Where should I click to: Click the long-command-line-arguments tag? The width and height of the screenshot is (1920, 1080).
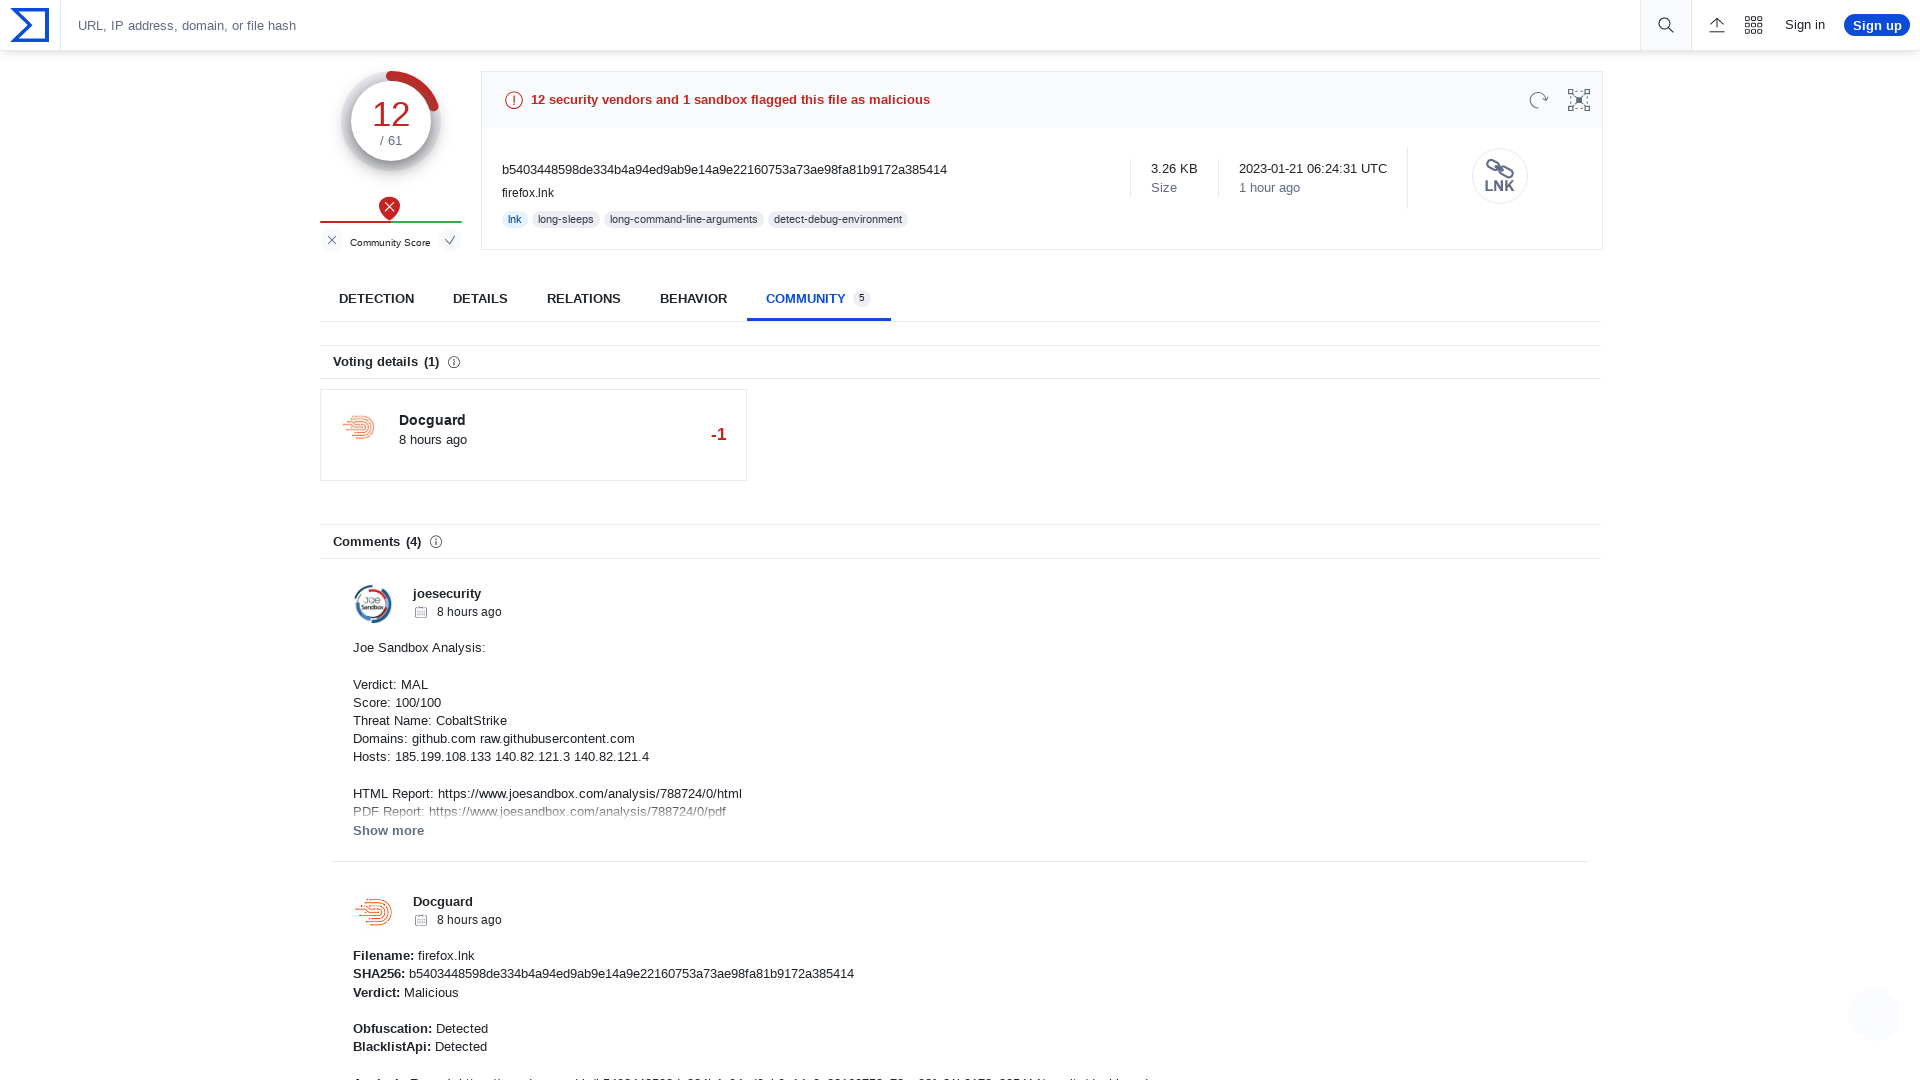pyautogui.click(x=684, y=219)
